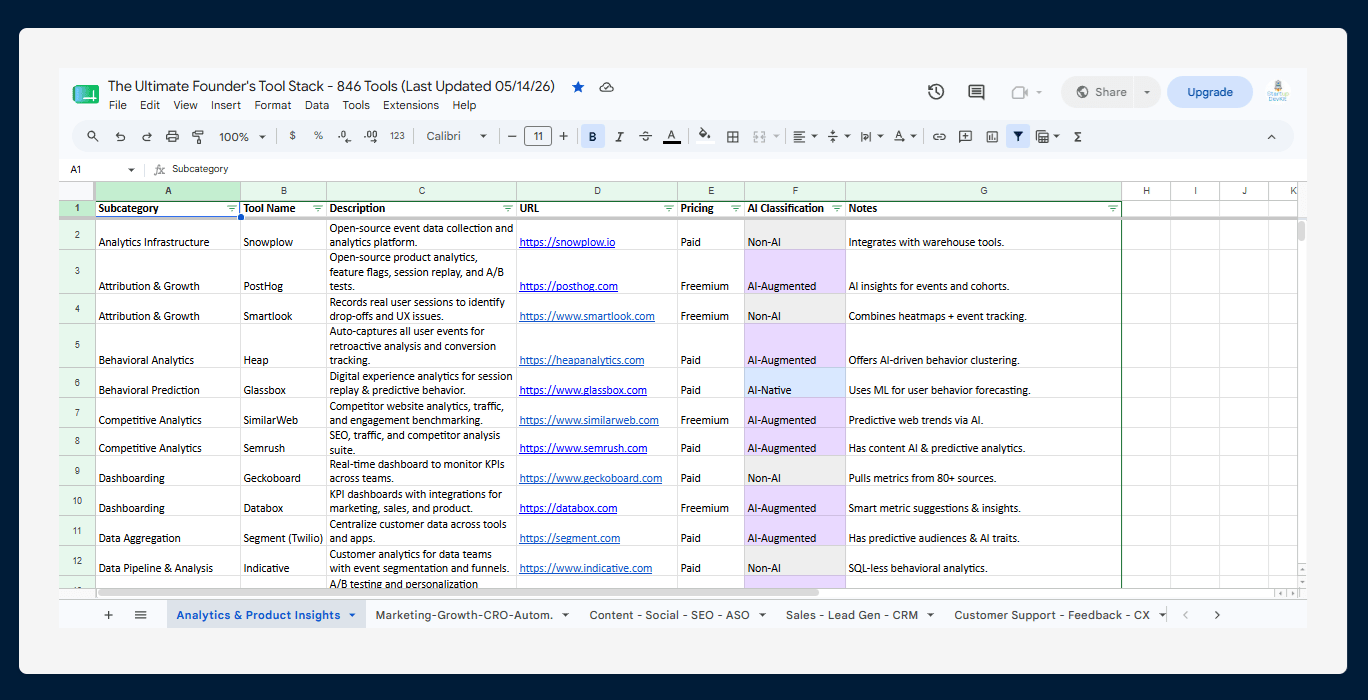Screen dimensions: 1368x700
Task: Click the formula bar showing Subcategory
Action: coord(735,170)
